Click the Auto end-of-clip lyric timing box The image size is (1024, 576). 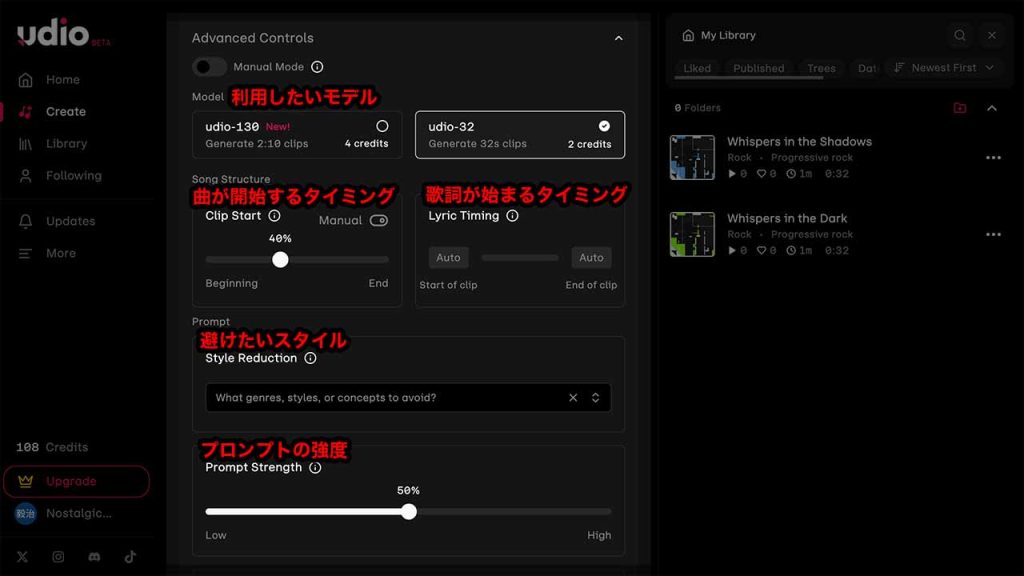click(x=591, y=257)
